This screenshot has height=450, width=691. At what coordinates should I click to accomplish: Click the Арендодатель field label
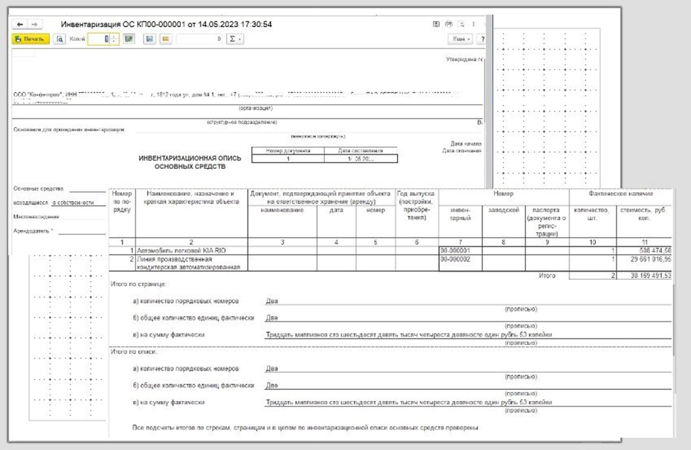click(x=33, y=231)
